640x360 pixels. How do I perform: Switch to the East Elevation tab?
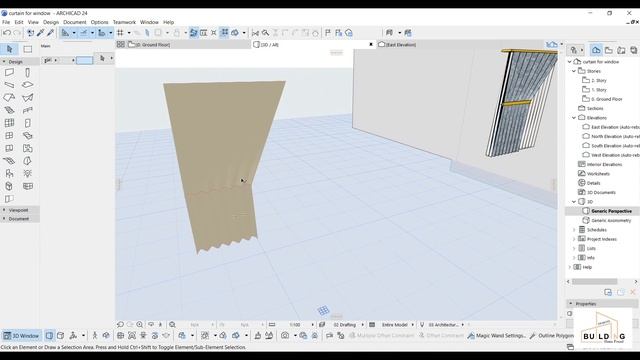[397, 44]
